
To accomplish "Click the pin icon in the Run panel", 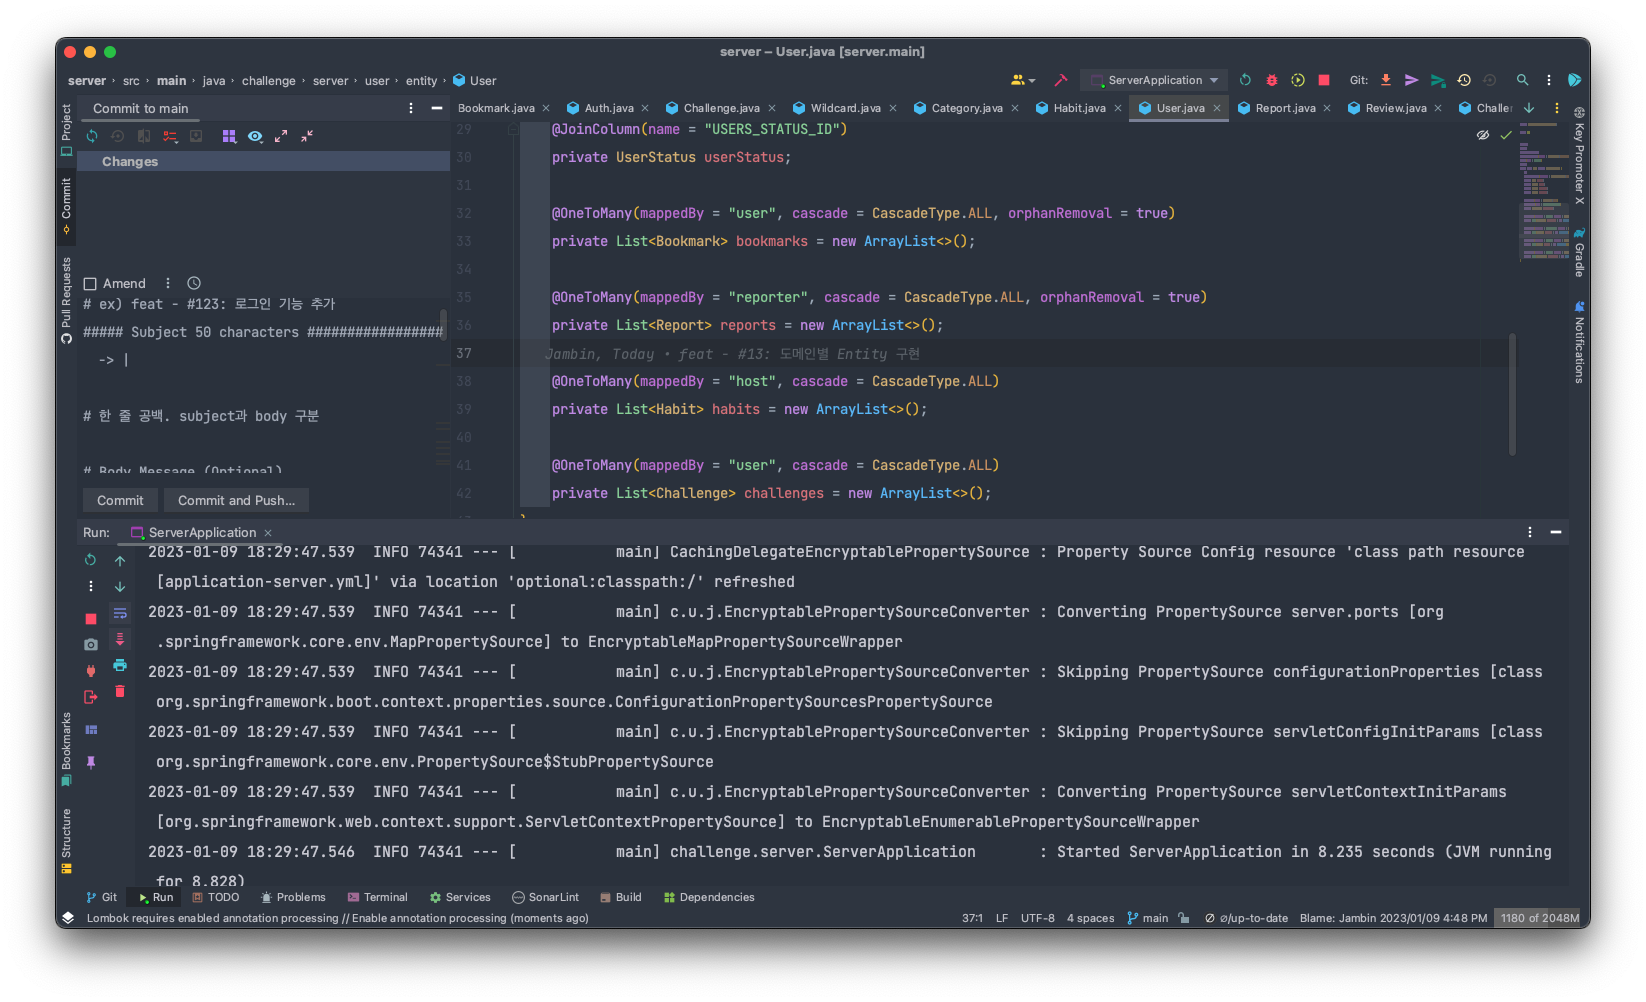I will coord(91,763).
